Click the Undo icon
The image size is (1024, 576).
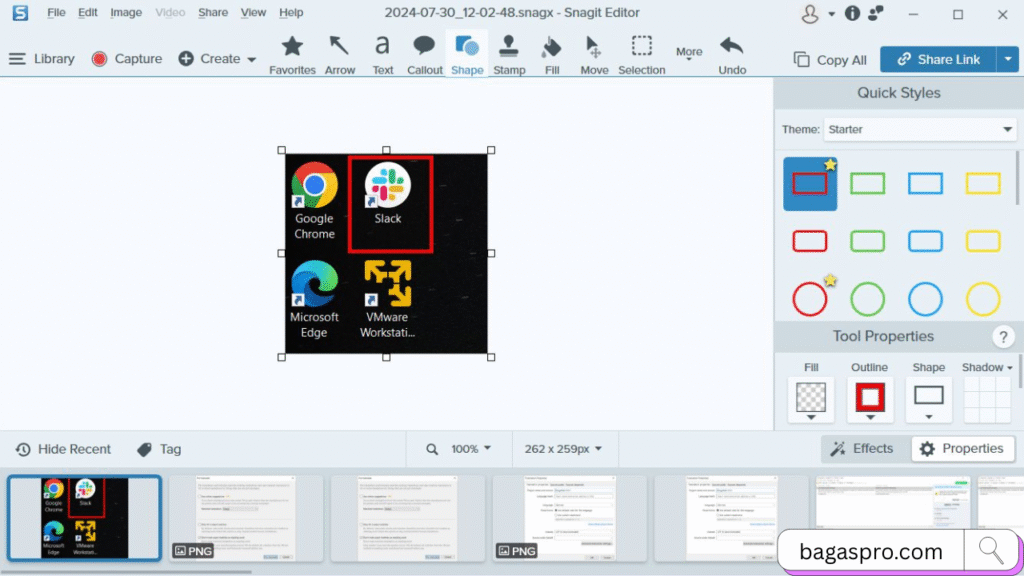(732, 52)
